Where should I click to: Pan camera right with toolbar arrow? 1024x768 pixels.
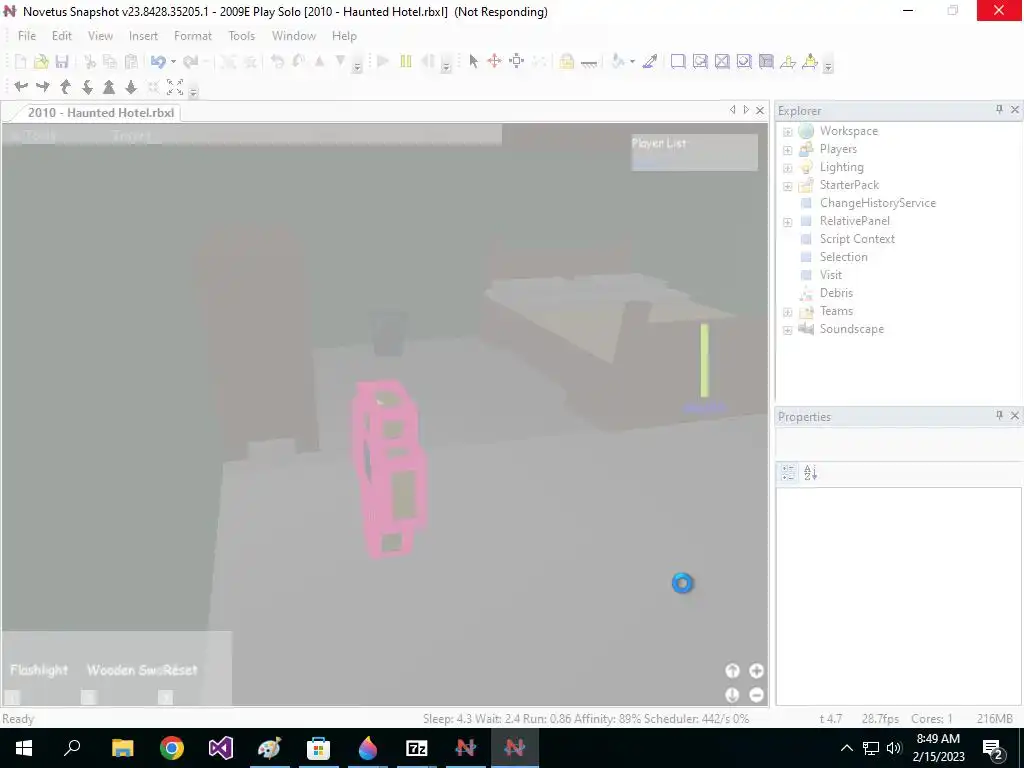(43, 86)
